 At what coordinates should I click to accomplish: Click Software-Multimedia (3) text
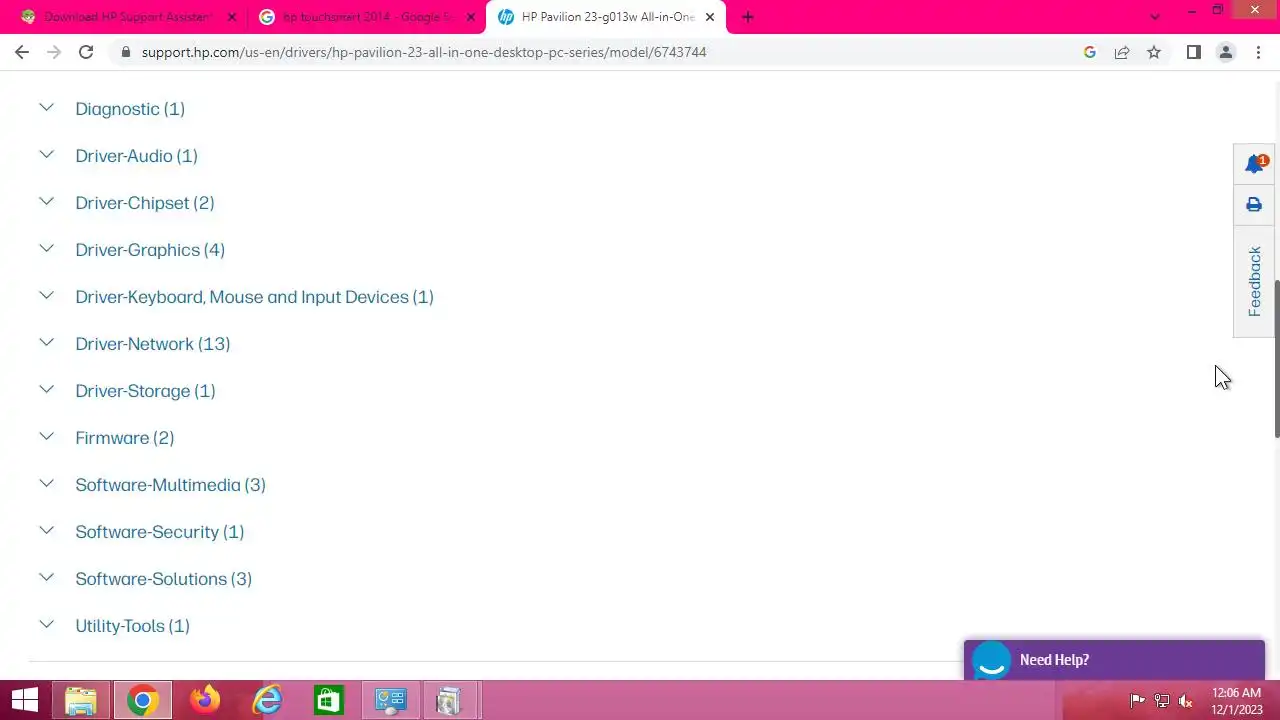click(x=171, y=485)
